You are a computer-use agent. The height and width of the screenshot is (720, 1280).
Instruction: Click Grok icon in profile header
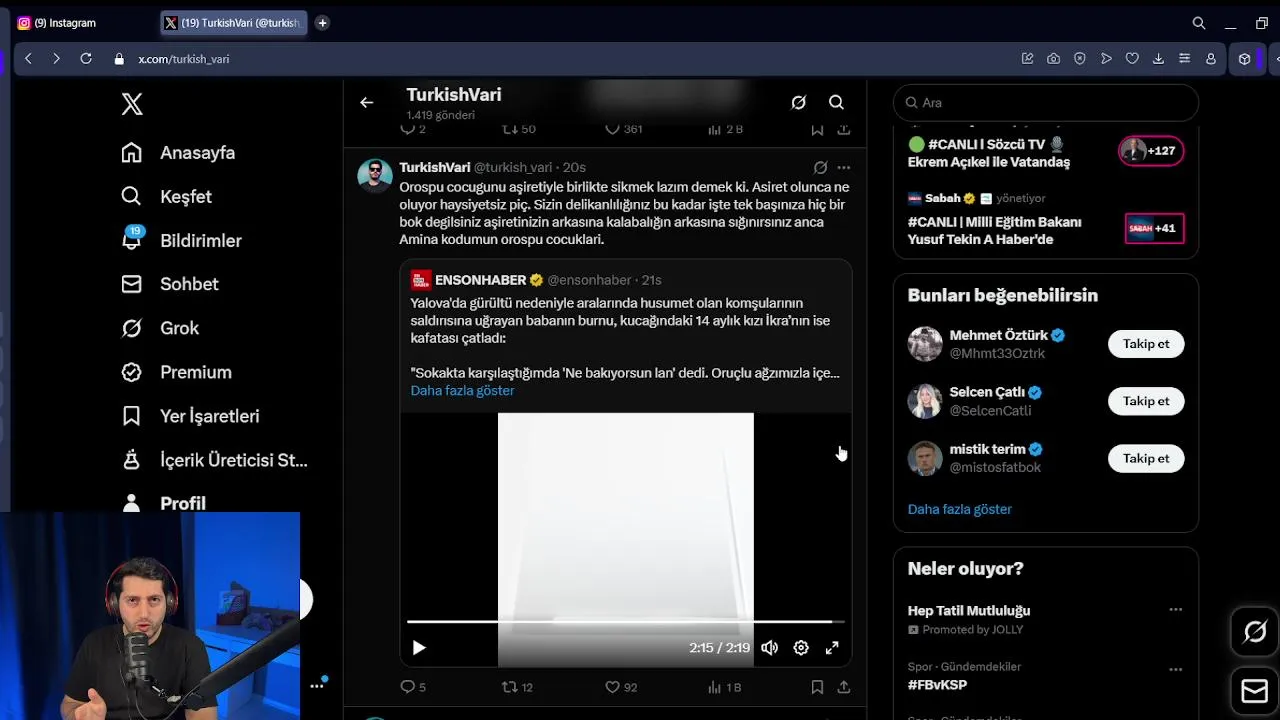click(798, 102)
